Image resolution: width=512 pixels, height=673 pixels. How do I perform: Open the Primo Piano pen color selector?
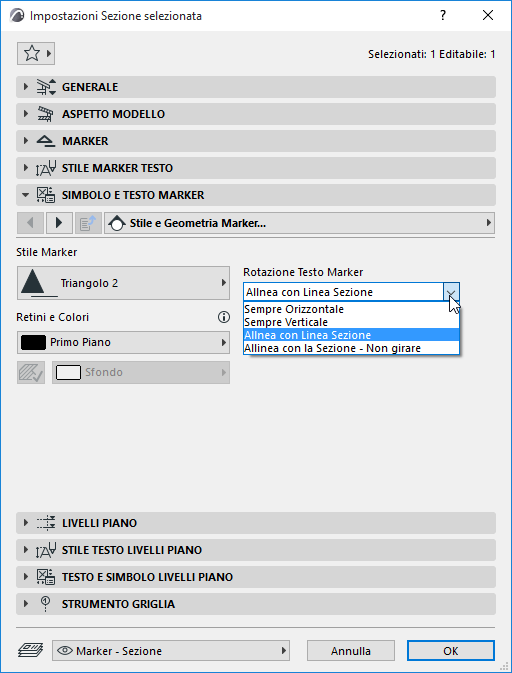click(123, 343)
